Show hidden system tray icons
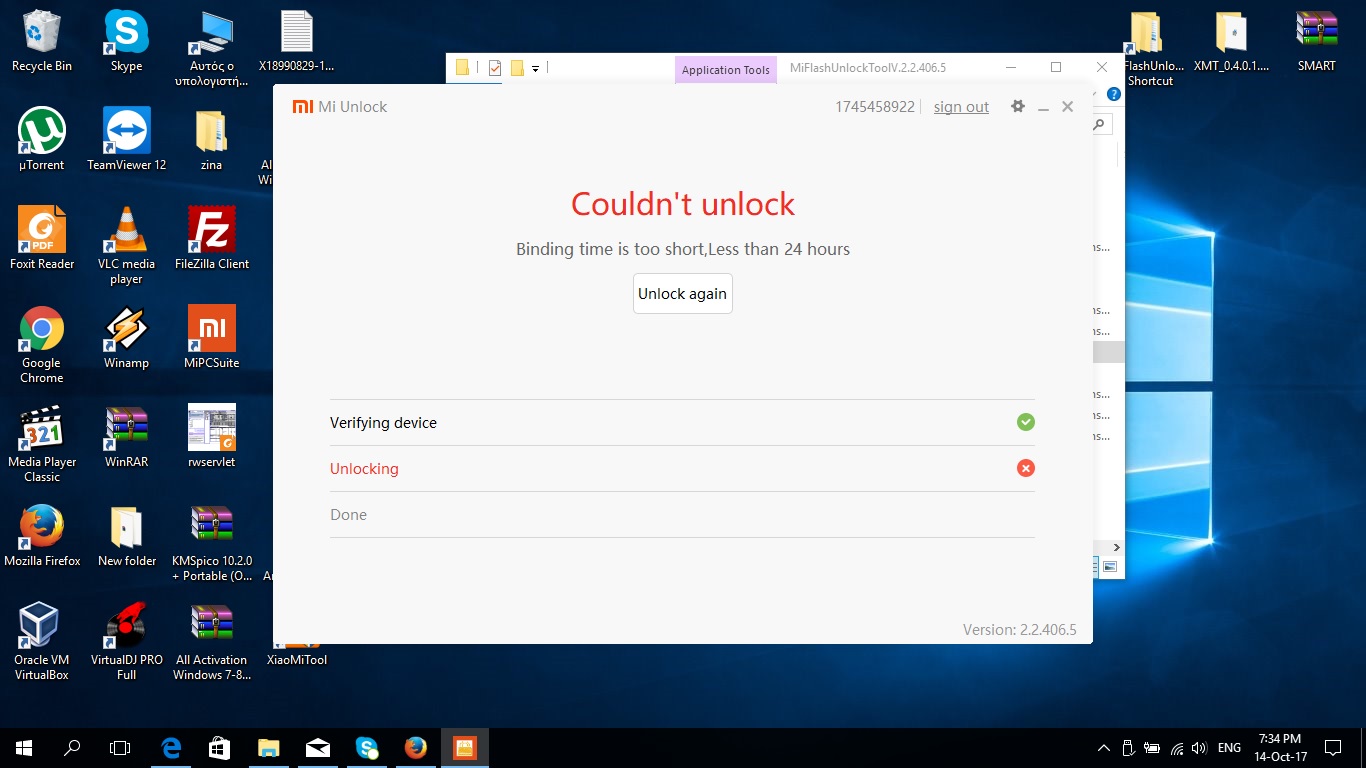Image resolution: width=1366 pixels, height=768 pixels. pos(1104,748)
